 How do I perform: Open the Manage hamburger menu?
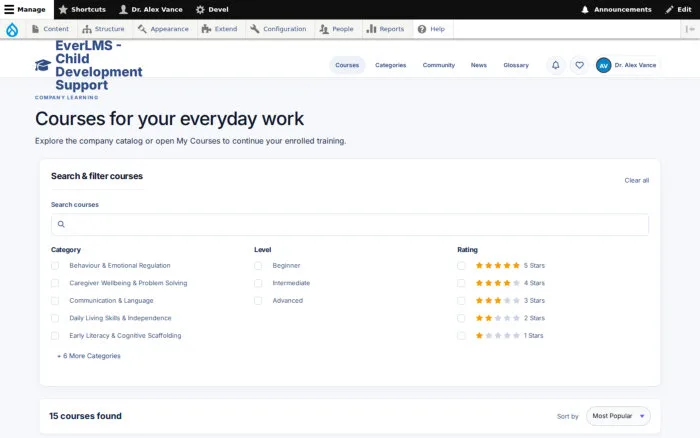coord(25,9)
